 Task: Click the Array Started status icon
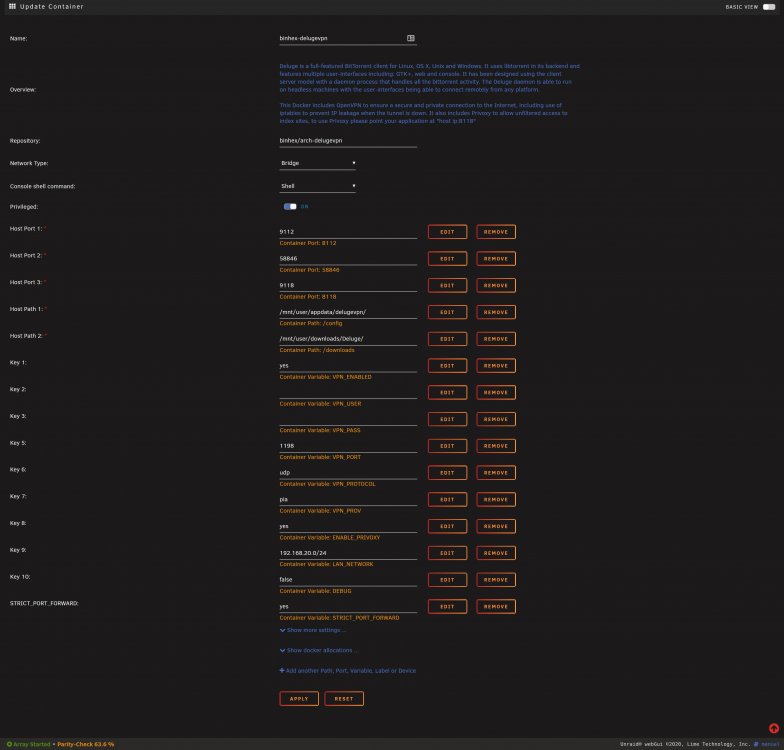[9, 744]
